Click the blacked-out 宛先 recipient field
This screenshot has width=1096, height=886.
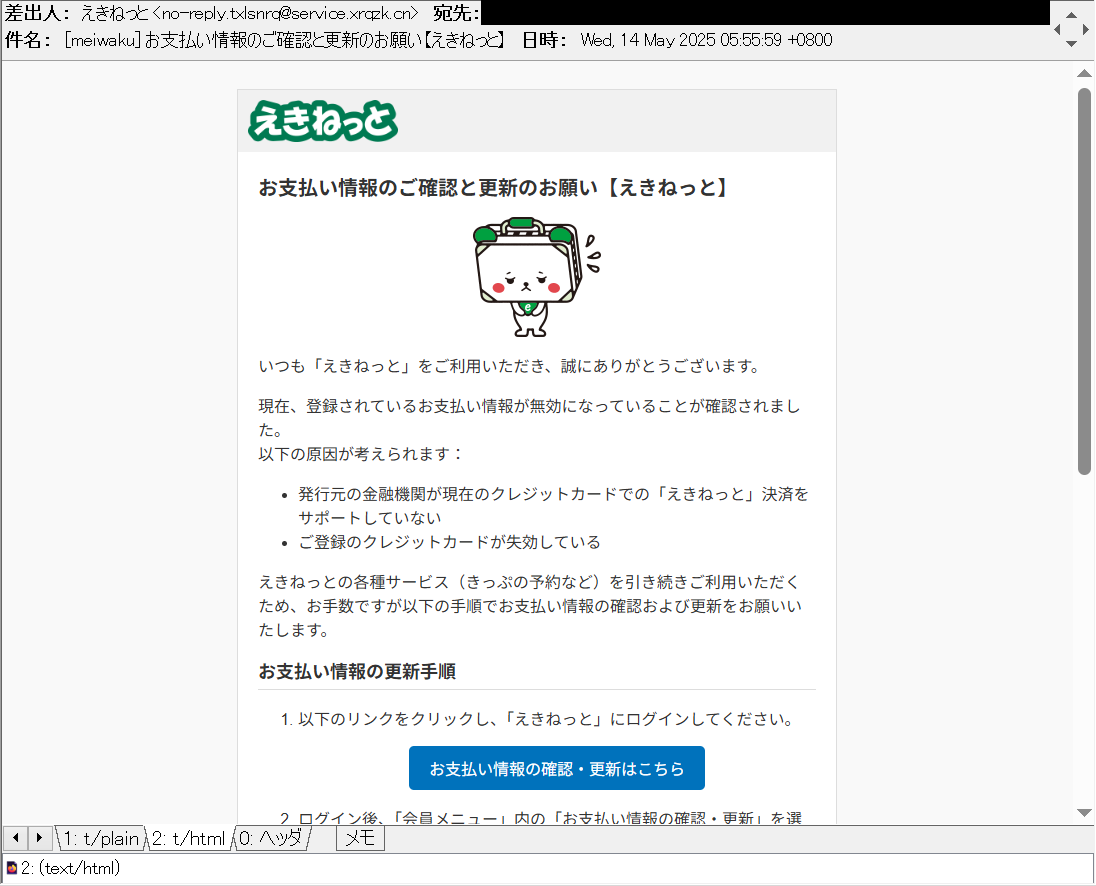point(765,13)
